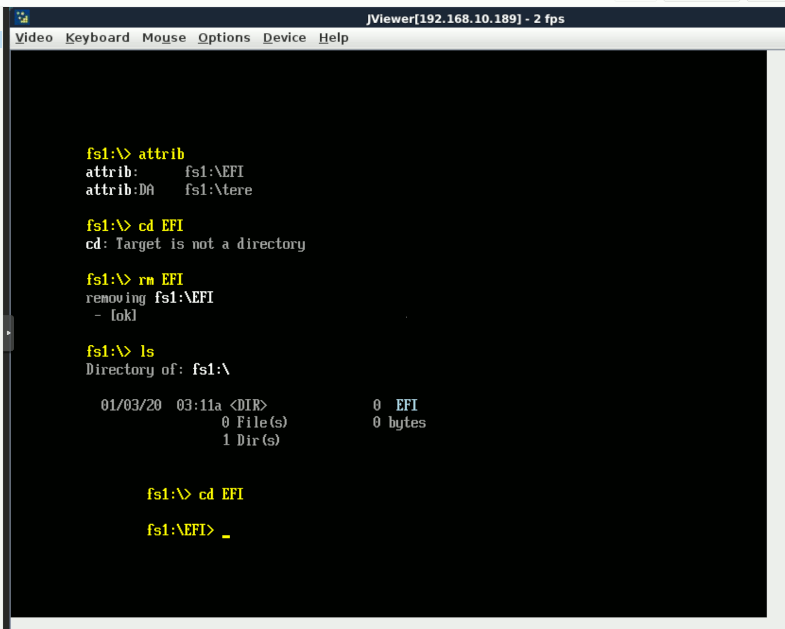The width and height of the screenshot is (785, 629).
Task: Click 'cd: Target is not a directory' message
Action: click(195, 244)
